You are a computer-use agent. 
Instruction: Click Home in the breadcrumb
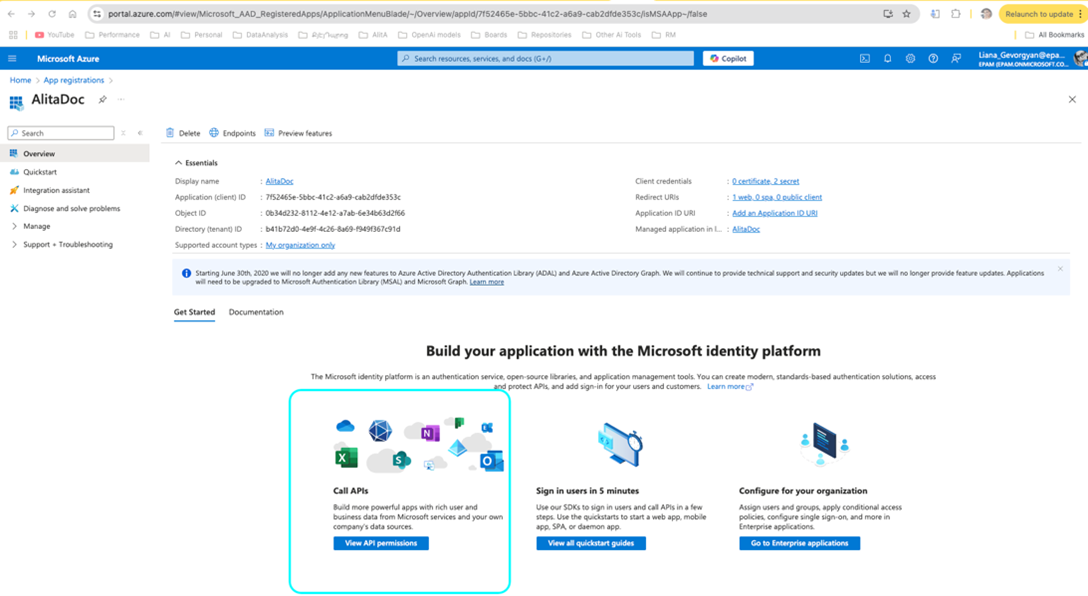click(x=20, y=80)
